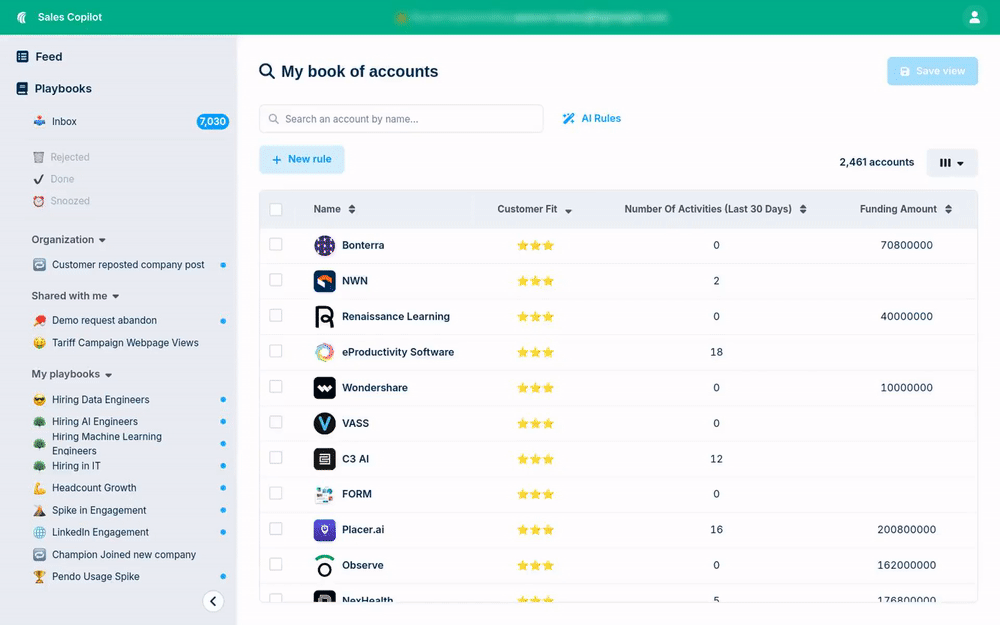Check the C3 AI row checkbox
The width and height of the screenshot is (1000, 625).
pos(276,458)
